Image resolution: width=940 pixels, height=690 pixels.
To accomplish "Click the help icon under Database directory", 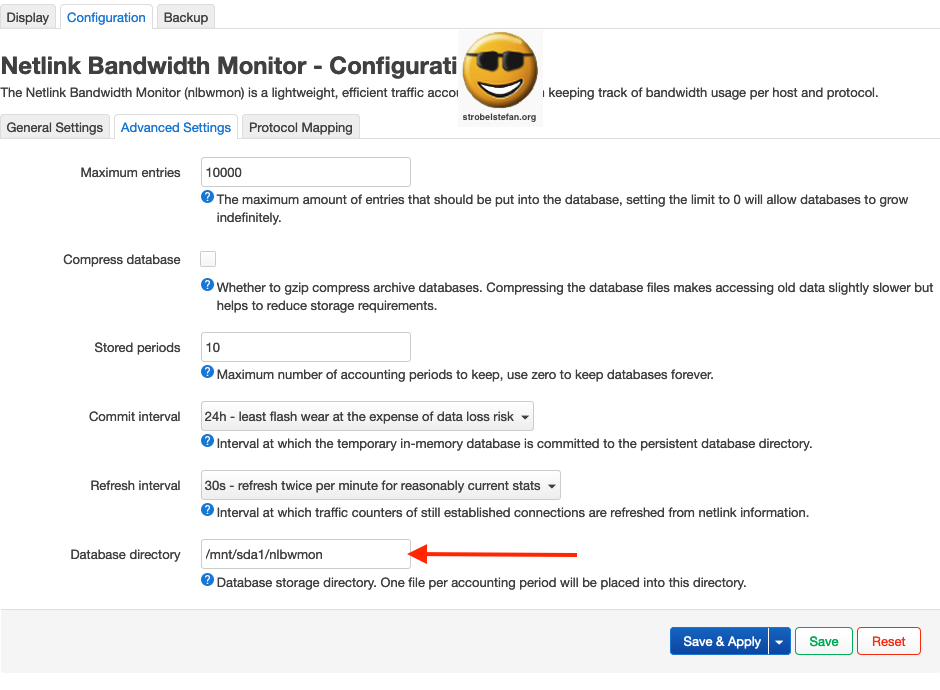I will 208,580.
